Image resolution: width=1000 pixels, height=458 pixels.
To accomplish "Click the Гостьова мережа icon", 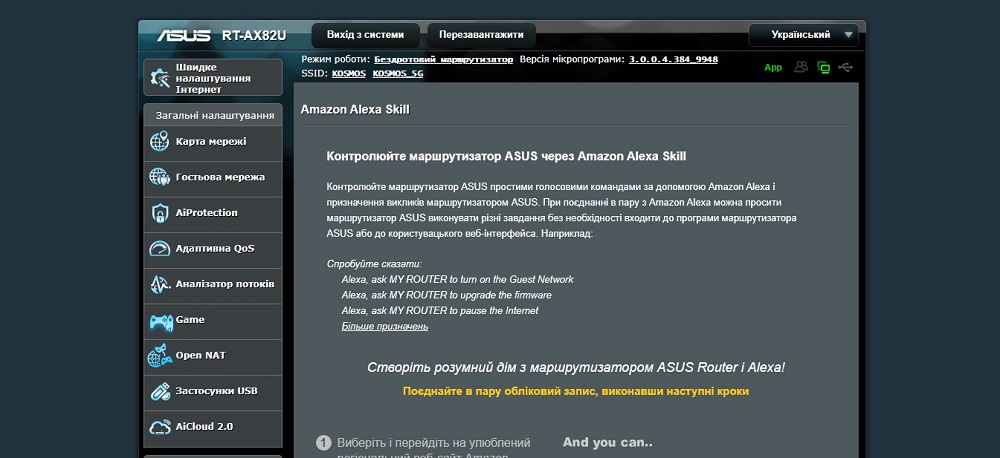I will click(x=159, y=177).
